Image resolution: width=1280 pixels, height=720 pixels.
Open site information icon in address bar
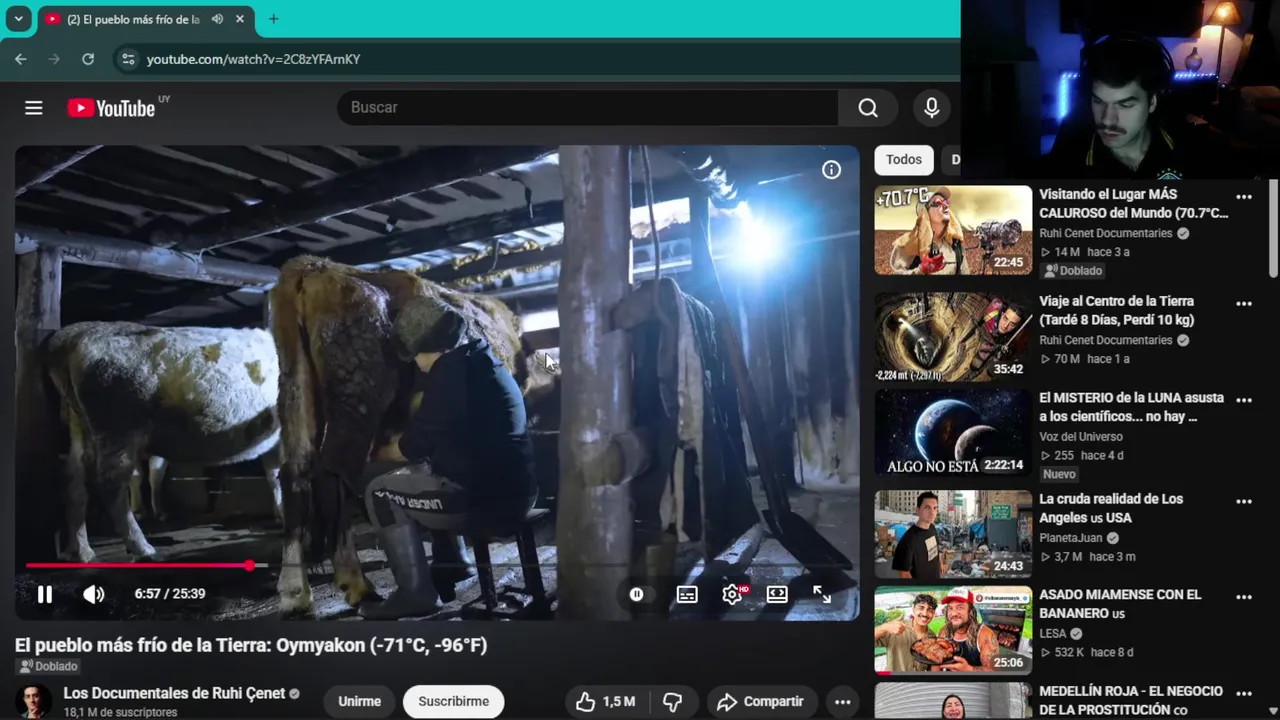pos(127,60)
